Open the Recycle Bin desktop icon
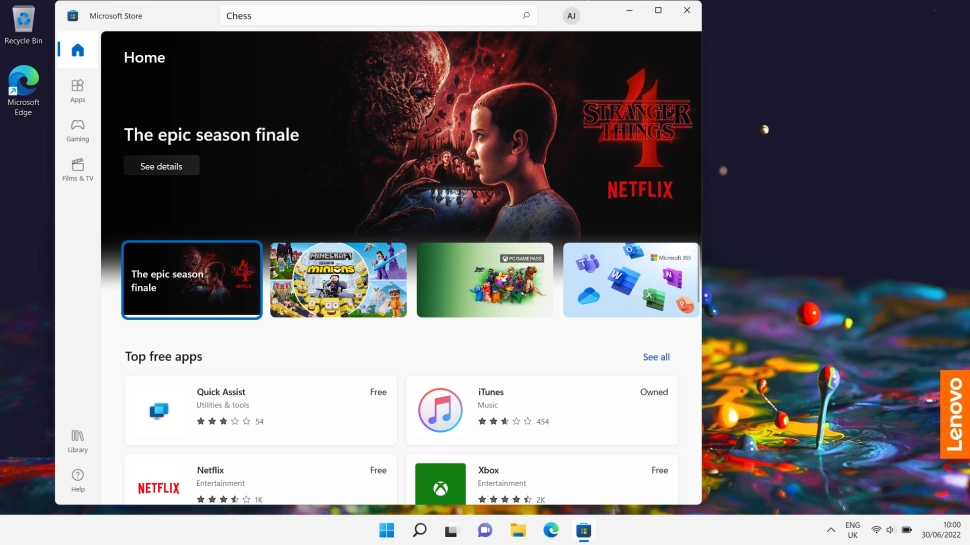Screen dimensions: 970x545 point(24,25)
